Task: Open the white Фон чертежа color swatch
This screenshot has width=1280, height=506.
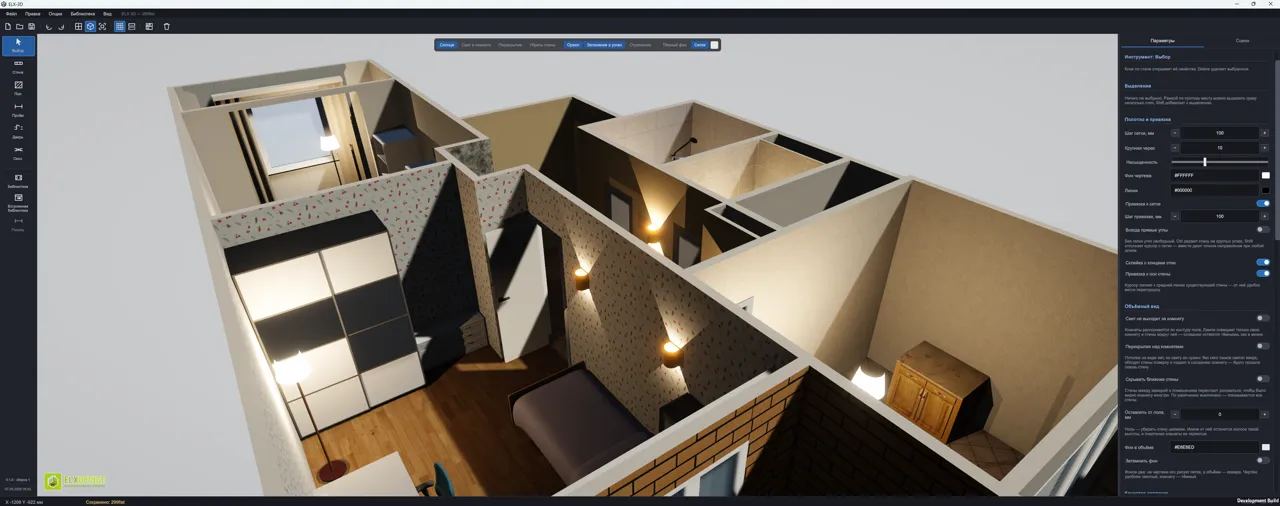Action: (1265, 175)
